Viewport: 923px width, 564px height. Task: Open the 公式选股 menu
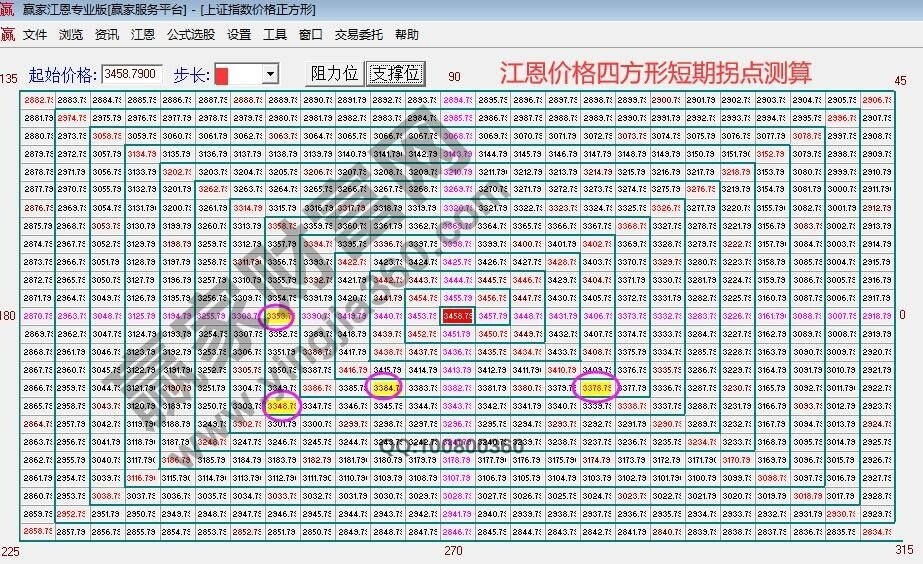(x=190, y=34)
